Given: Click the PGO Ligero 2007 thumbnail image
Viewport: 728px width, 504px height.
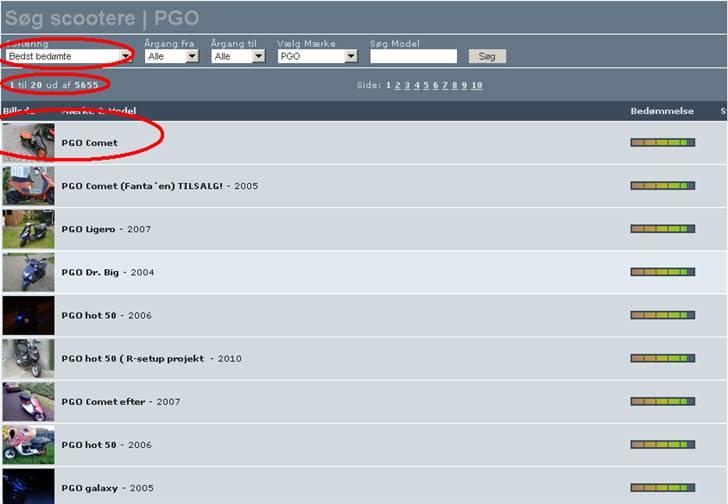Looking at the screenshot, I should point(28,229).
